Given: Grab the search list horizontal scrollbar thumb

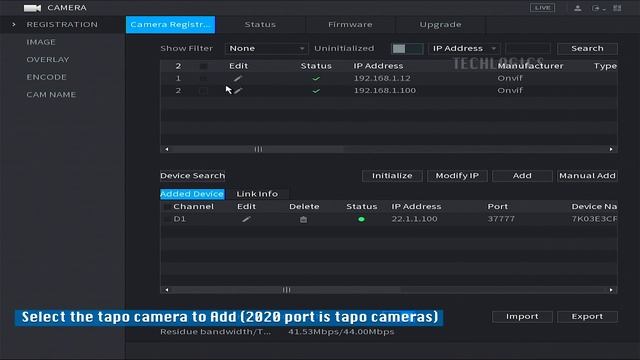Looking at the screenshot, I should pos(258,149).
